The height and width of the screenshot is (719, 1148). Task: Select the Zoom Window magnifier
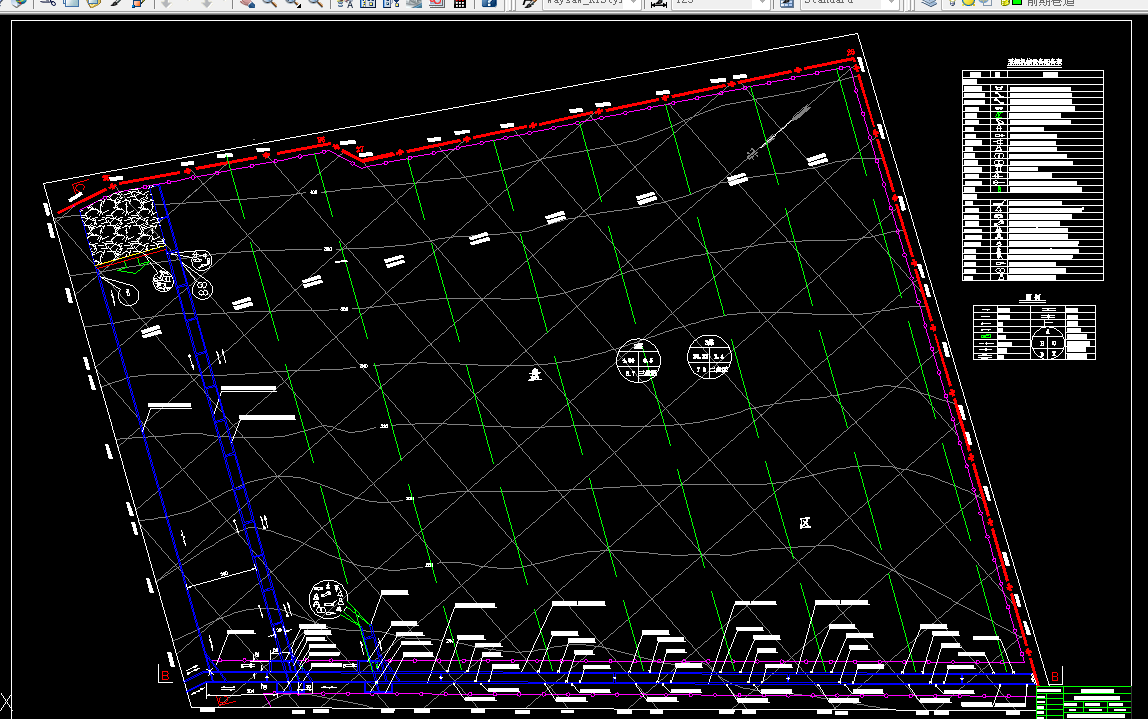[x=293, y=3]
